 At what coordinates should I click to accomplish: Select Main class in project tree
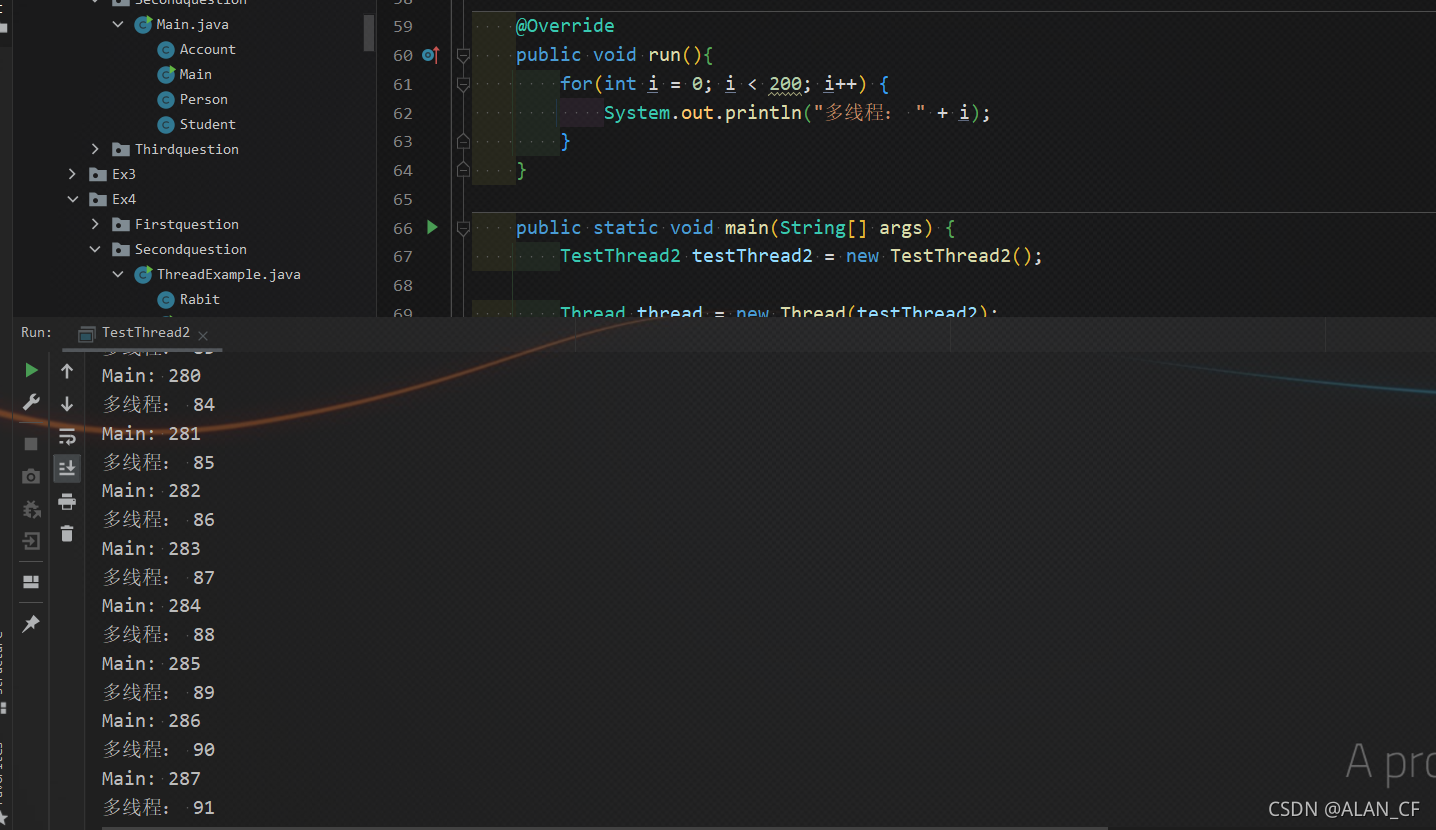point(195,74)
